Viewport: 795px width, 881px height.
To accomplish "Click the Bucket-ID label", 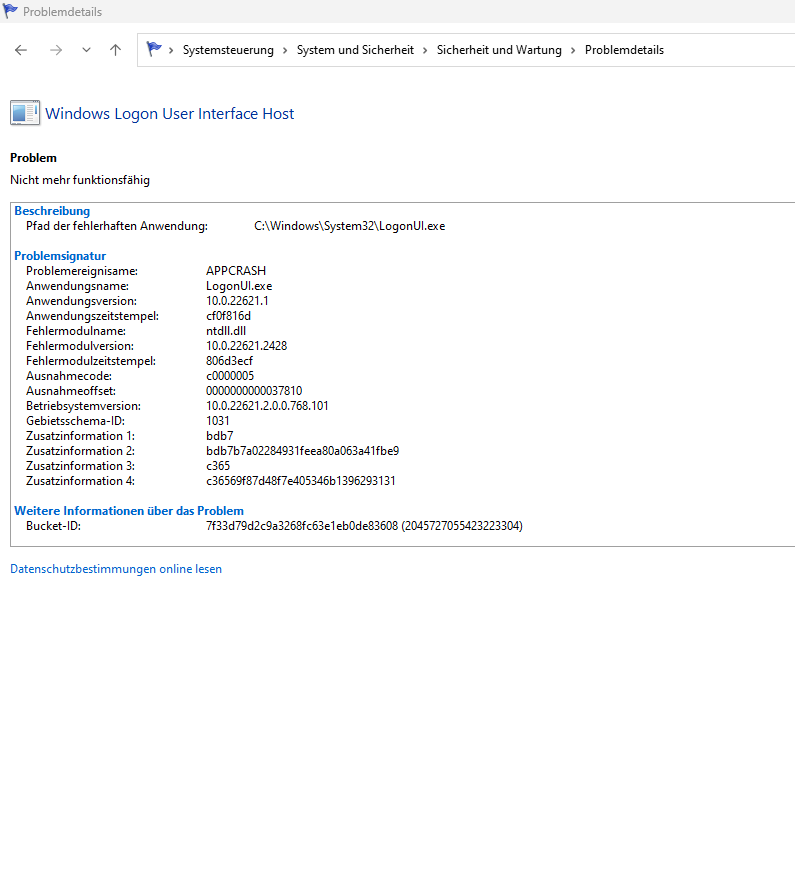I will pyautogui.click(x=53, y=526).
